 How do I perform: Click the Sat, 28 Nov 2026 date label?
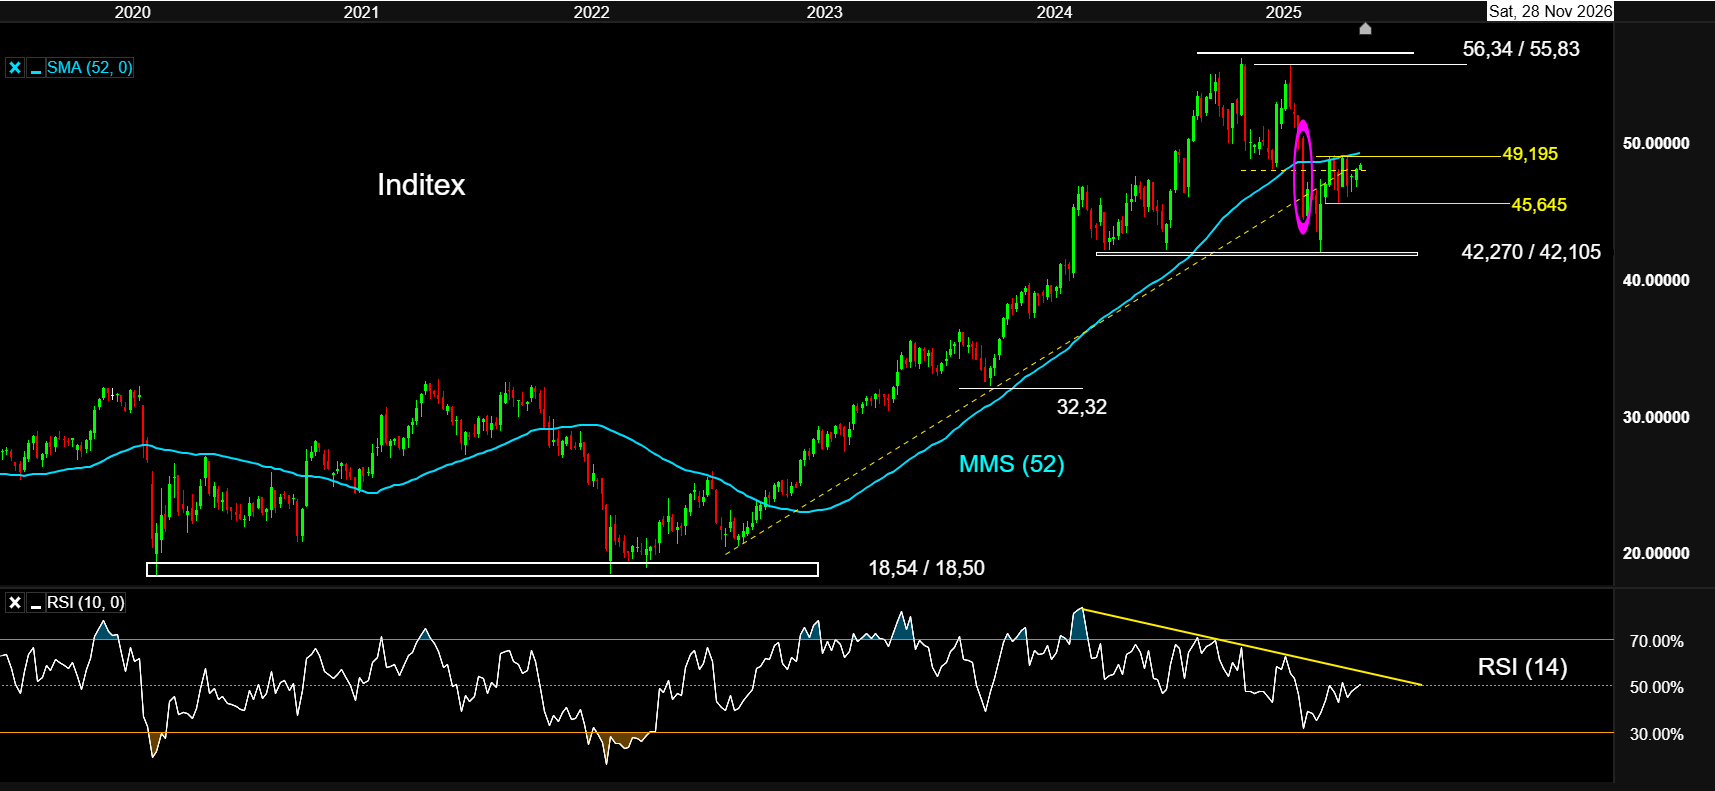[1550, 11]
